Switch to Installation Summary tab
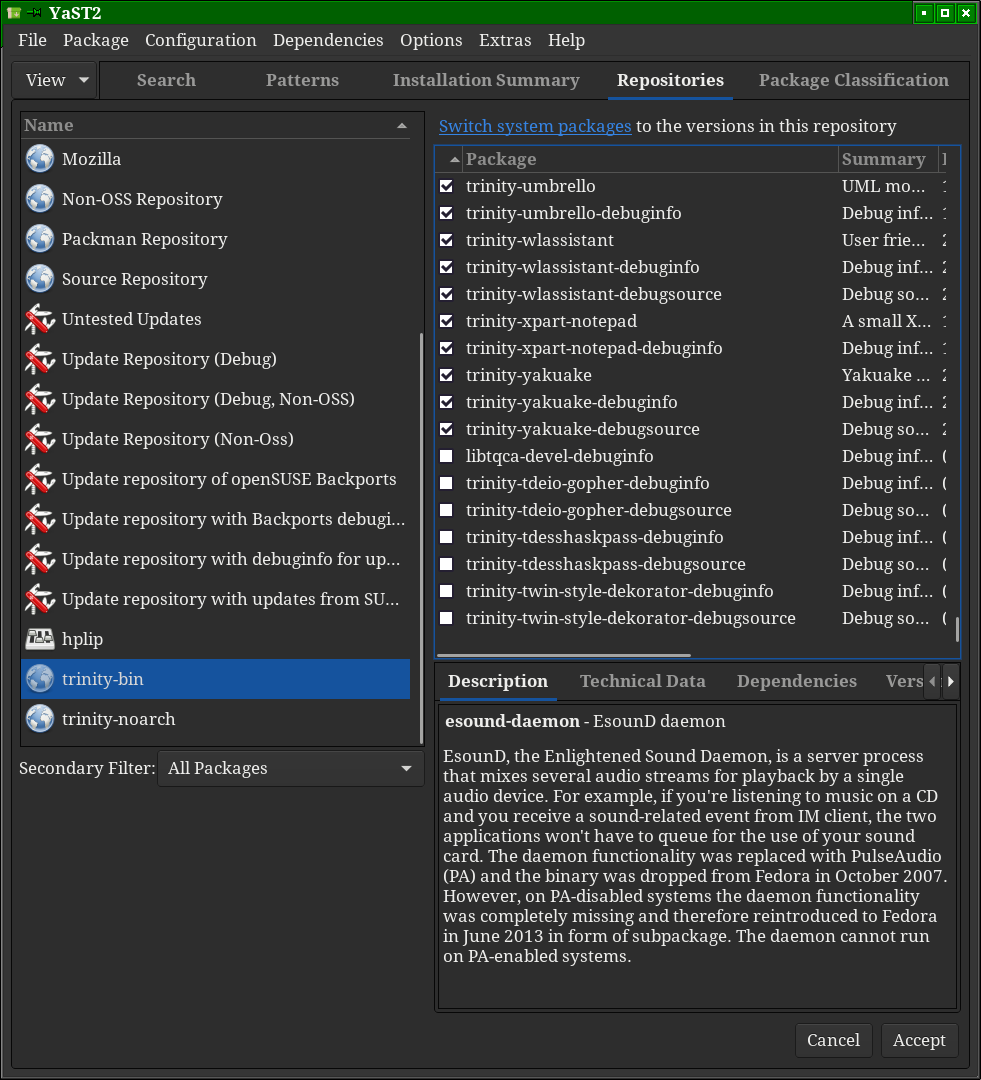 pos(486,80)
